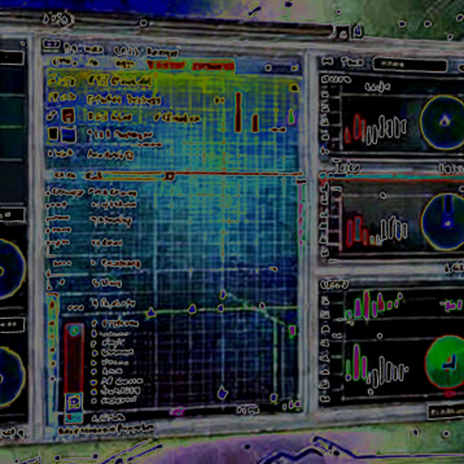Toggle the last empty radio button in the dark list
Image resolution: width=464 pixels, height=464 pixels.
coord(94,401)
